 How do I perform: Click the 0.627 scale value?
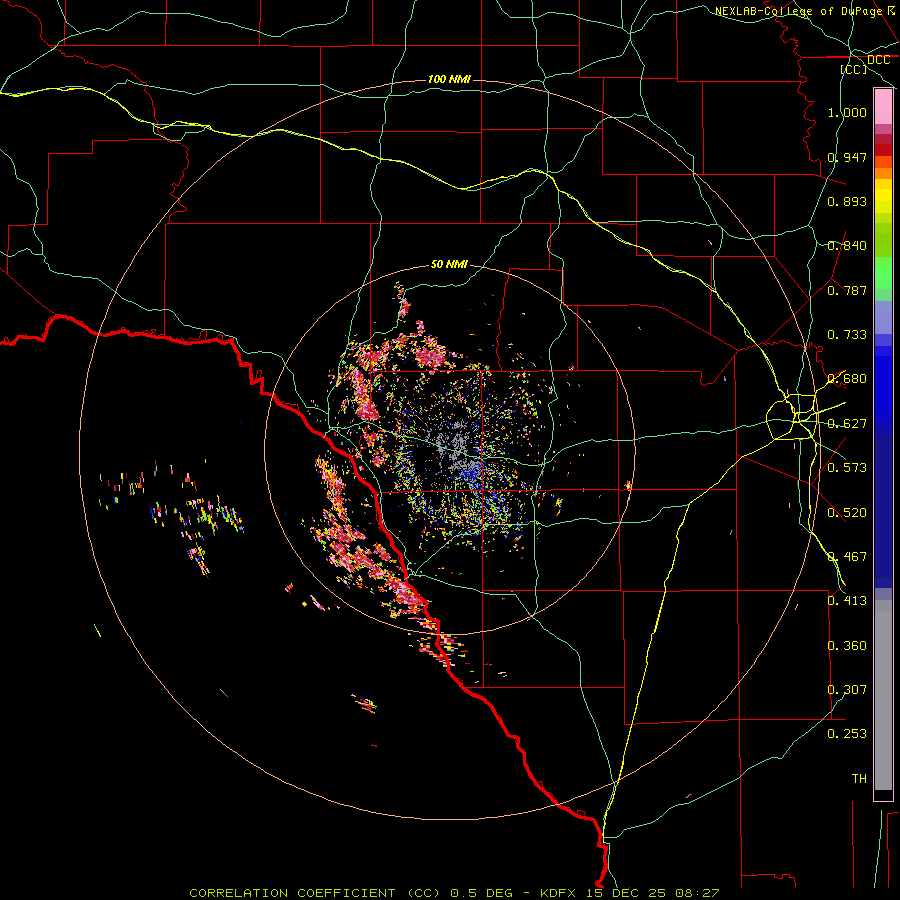click(847, 424)
